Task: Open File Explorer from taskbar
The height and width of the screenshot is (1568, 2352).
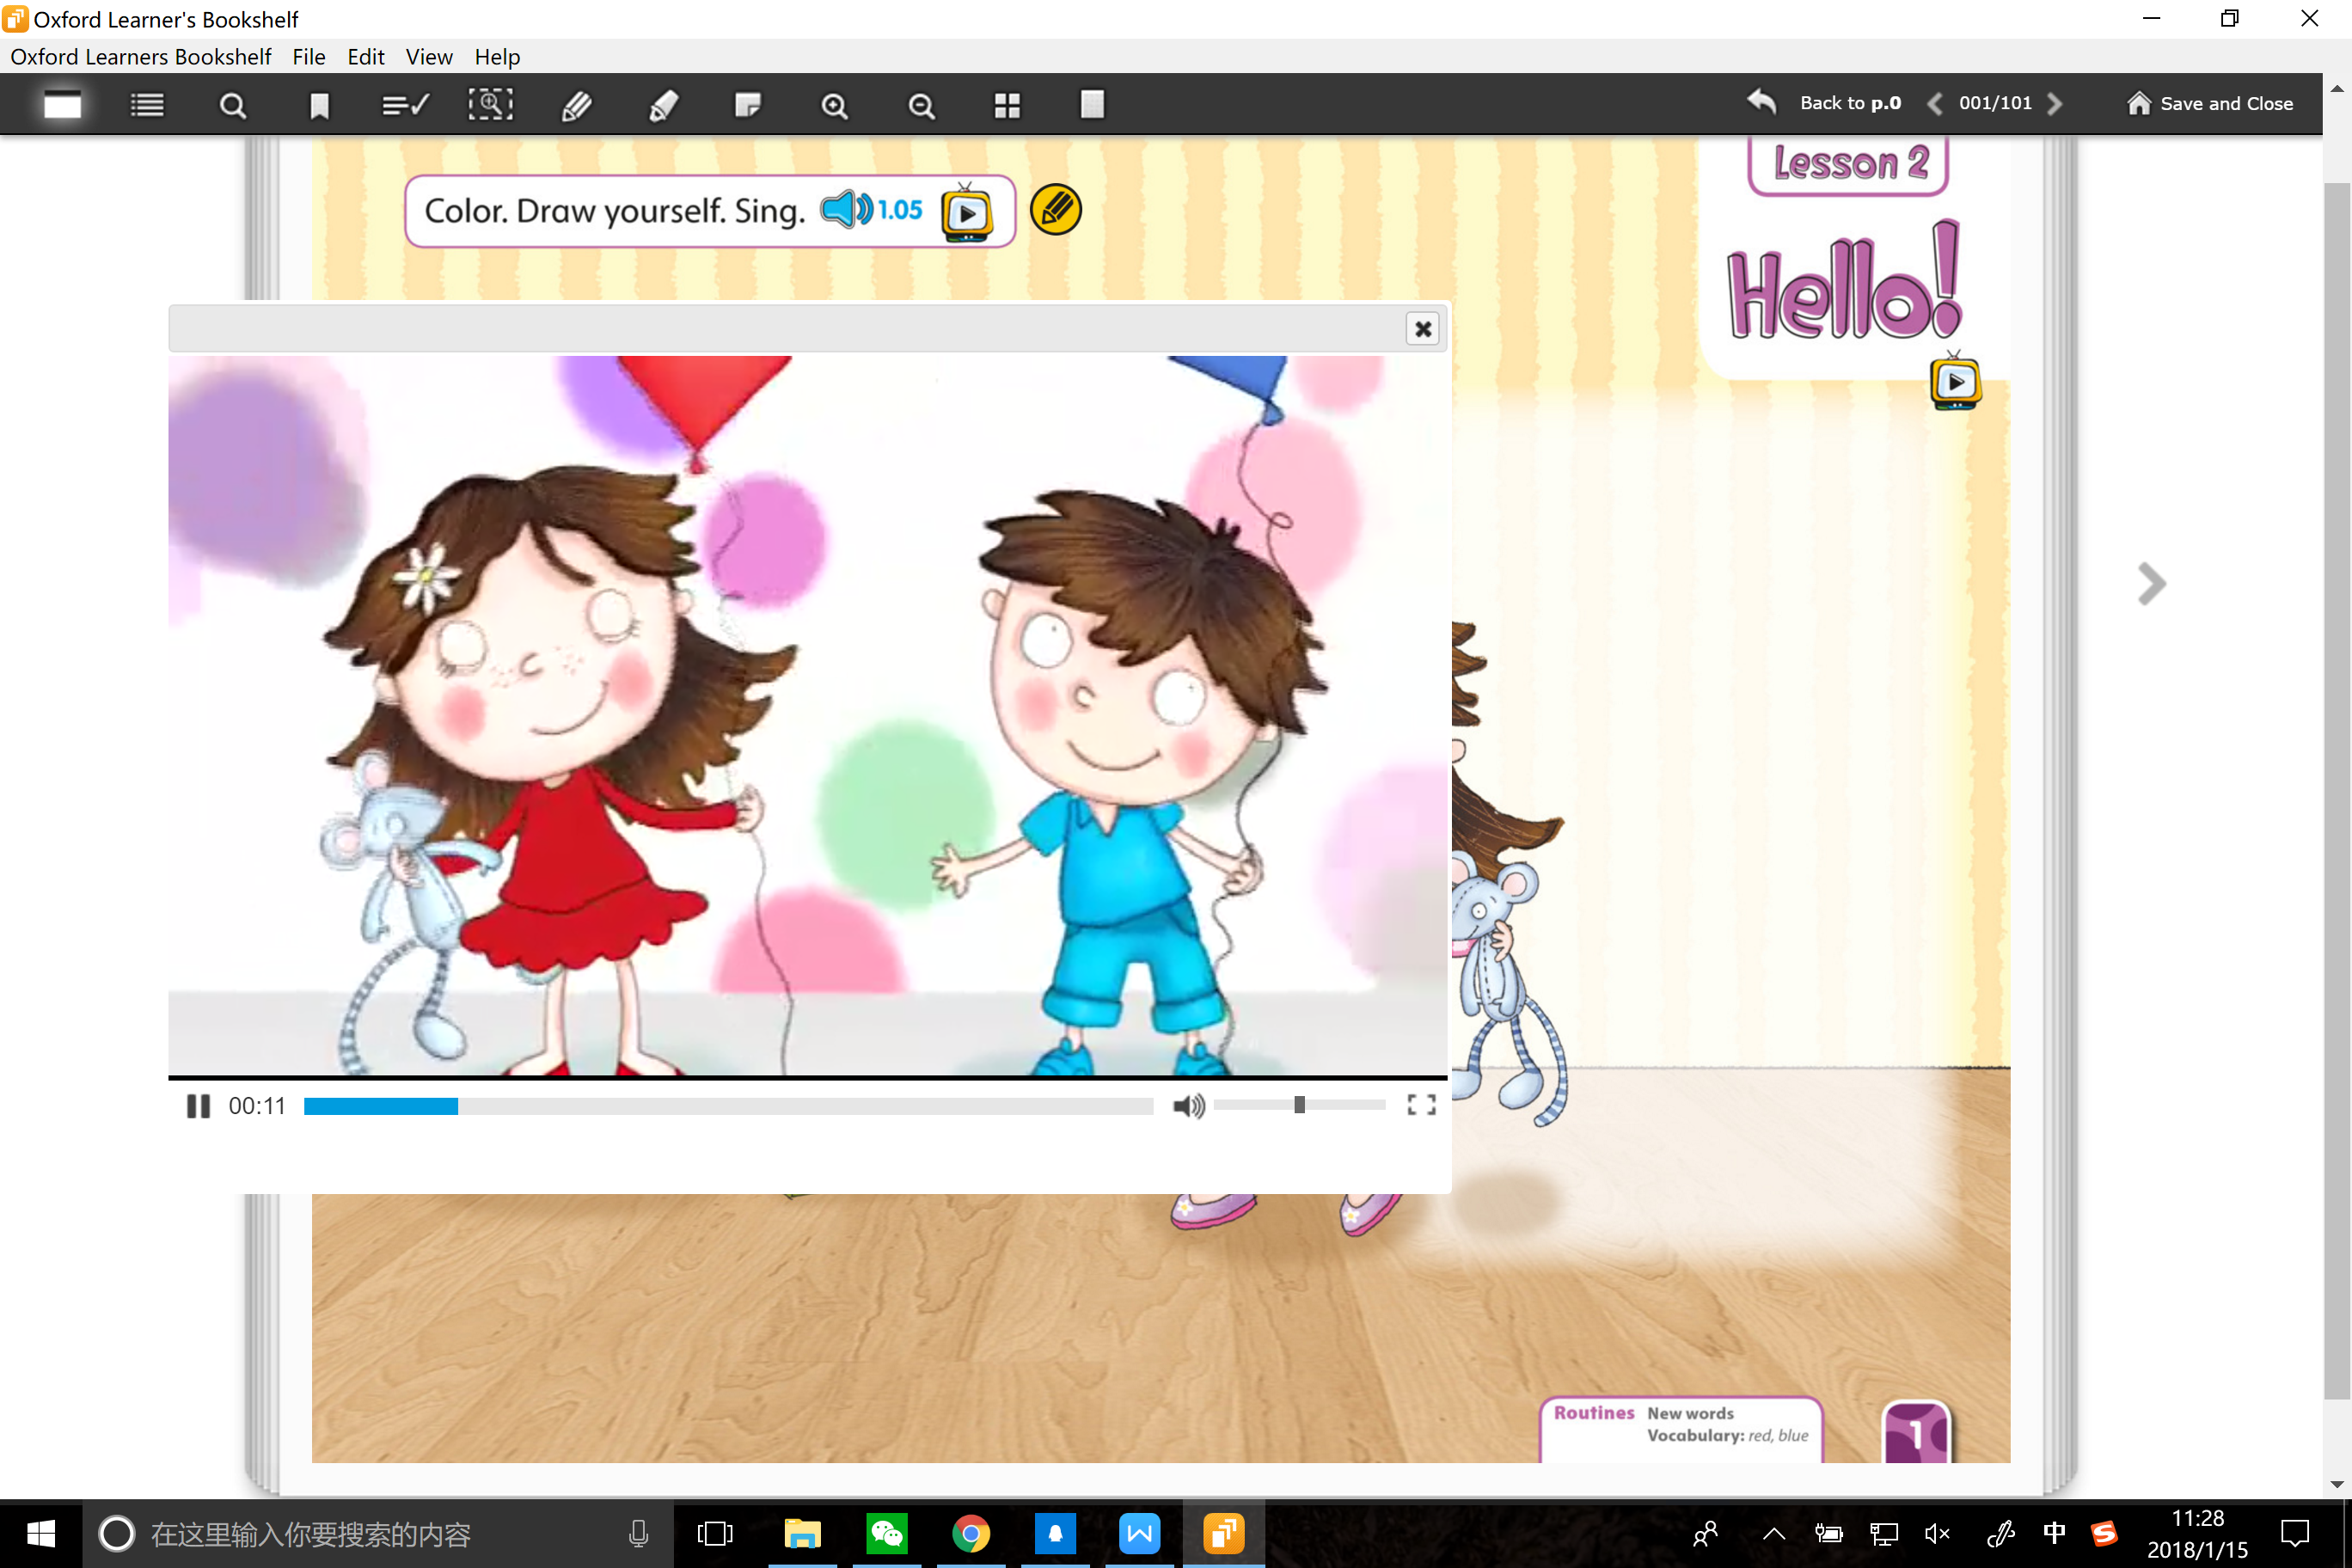Action: click(x=802, y=1533)
